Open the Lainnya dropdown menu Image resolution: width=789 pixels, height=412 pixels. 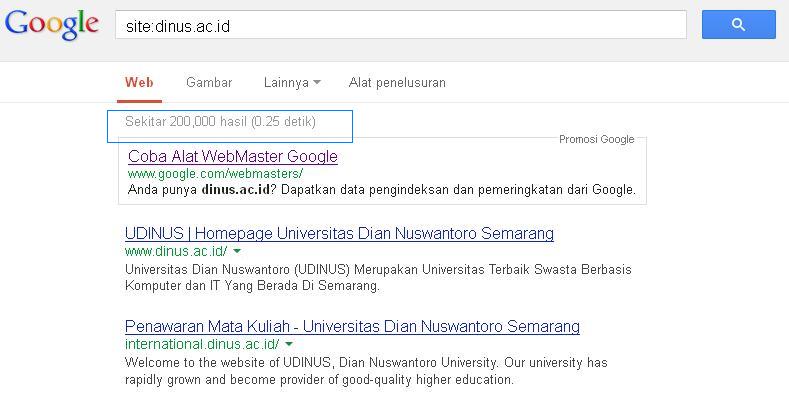(292, 83)
